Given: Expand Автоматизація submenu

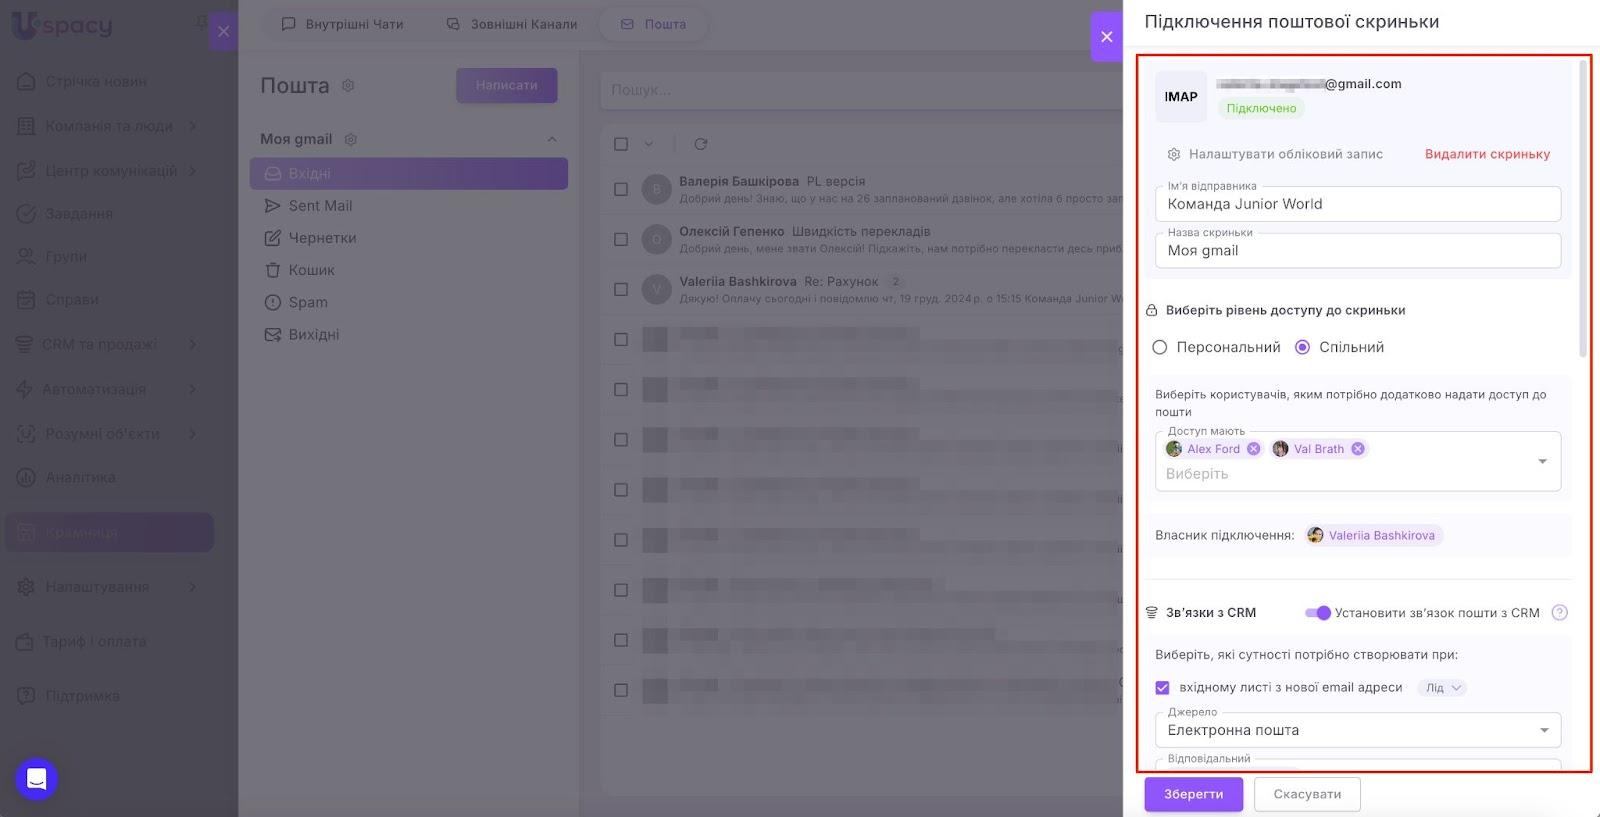Looking at the screenshot, I should click(x=192, y=389).
